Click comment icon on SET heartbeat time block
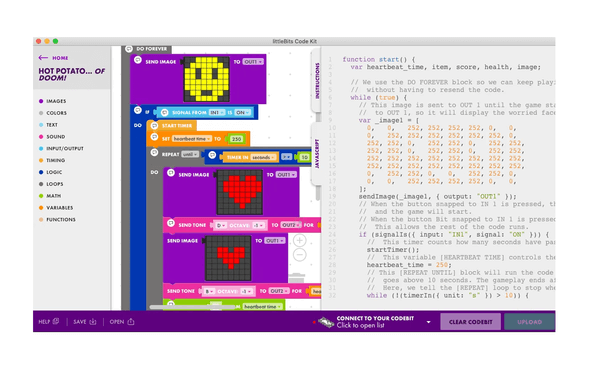The height and width of the screenshot is (369, 590). [x=154, y=137]
